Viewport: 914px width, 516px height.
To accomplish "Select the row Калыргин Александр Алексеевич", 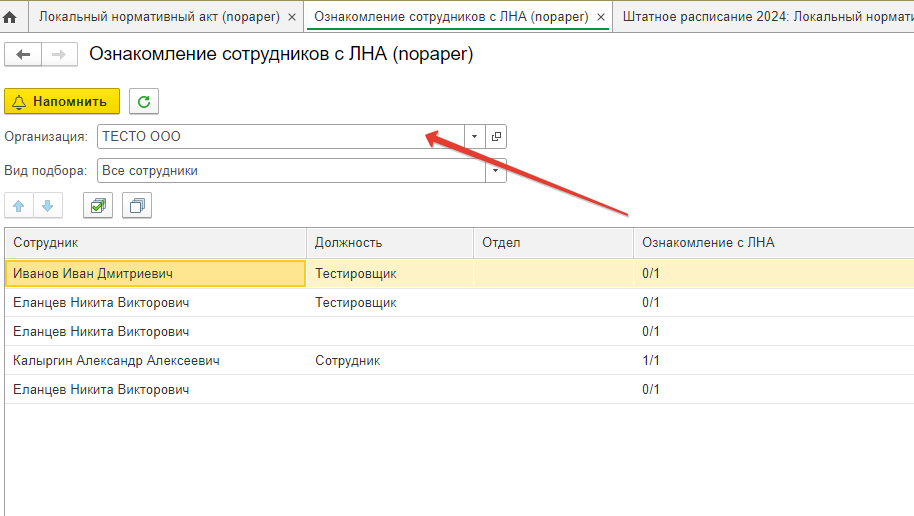I will pyautogui.click(x=459, y=360).
